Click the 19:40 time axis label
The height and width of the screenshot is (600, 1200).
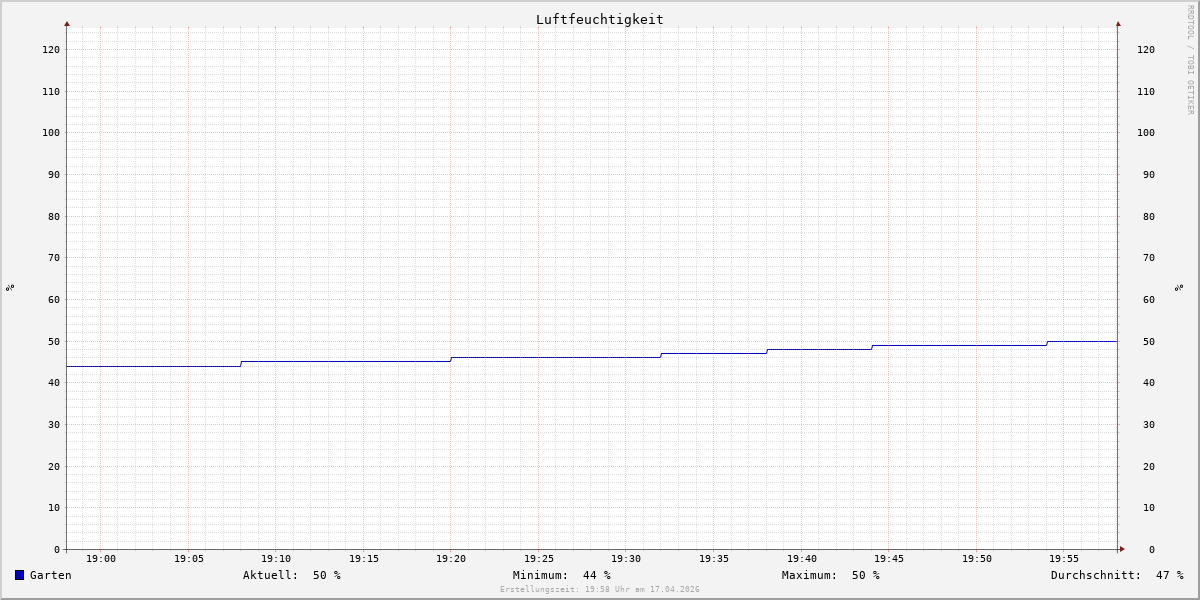tap(802, 559)
